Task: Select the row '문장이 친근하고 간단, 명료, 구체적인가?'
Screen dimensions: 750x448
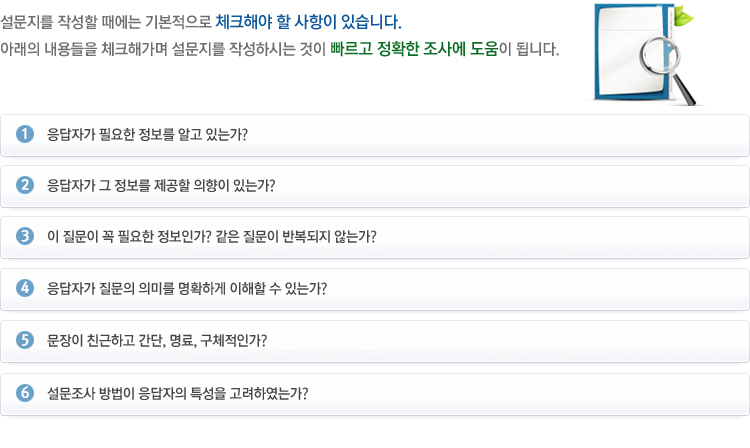Action: click(x=375, y=341)
